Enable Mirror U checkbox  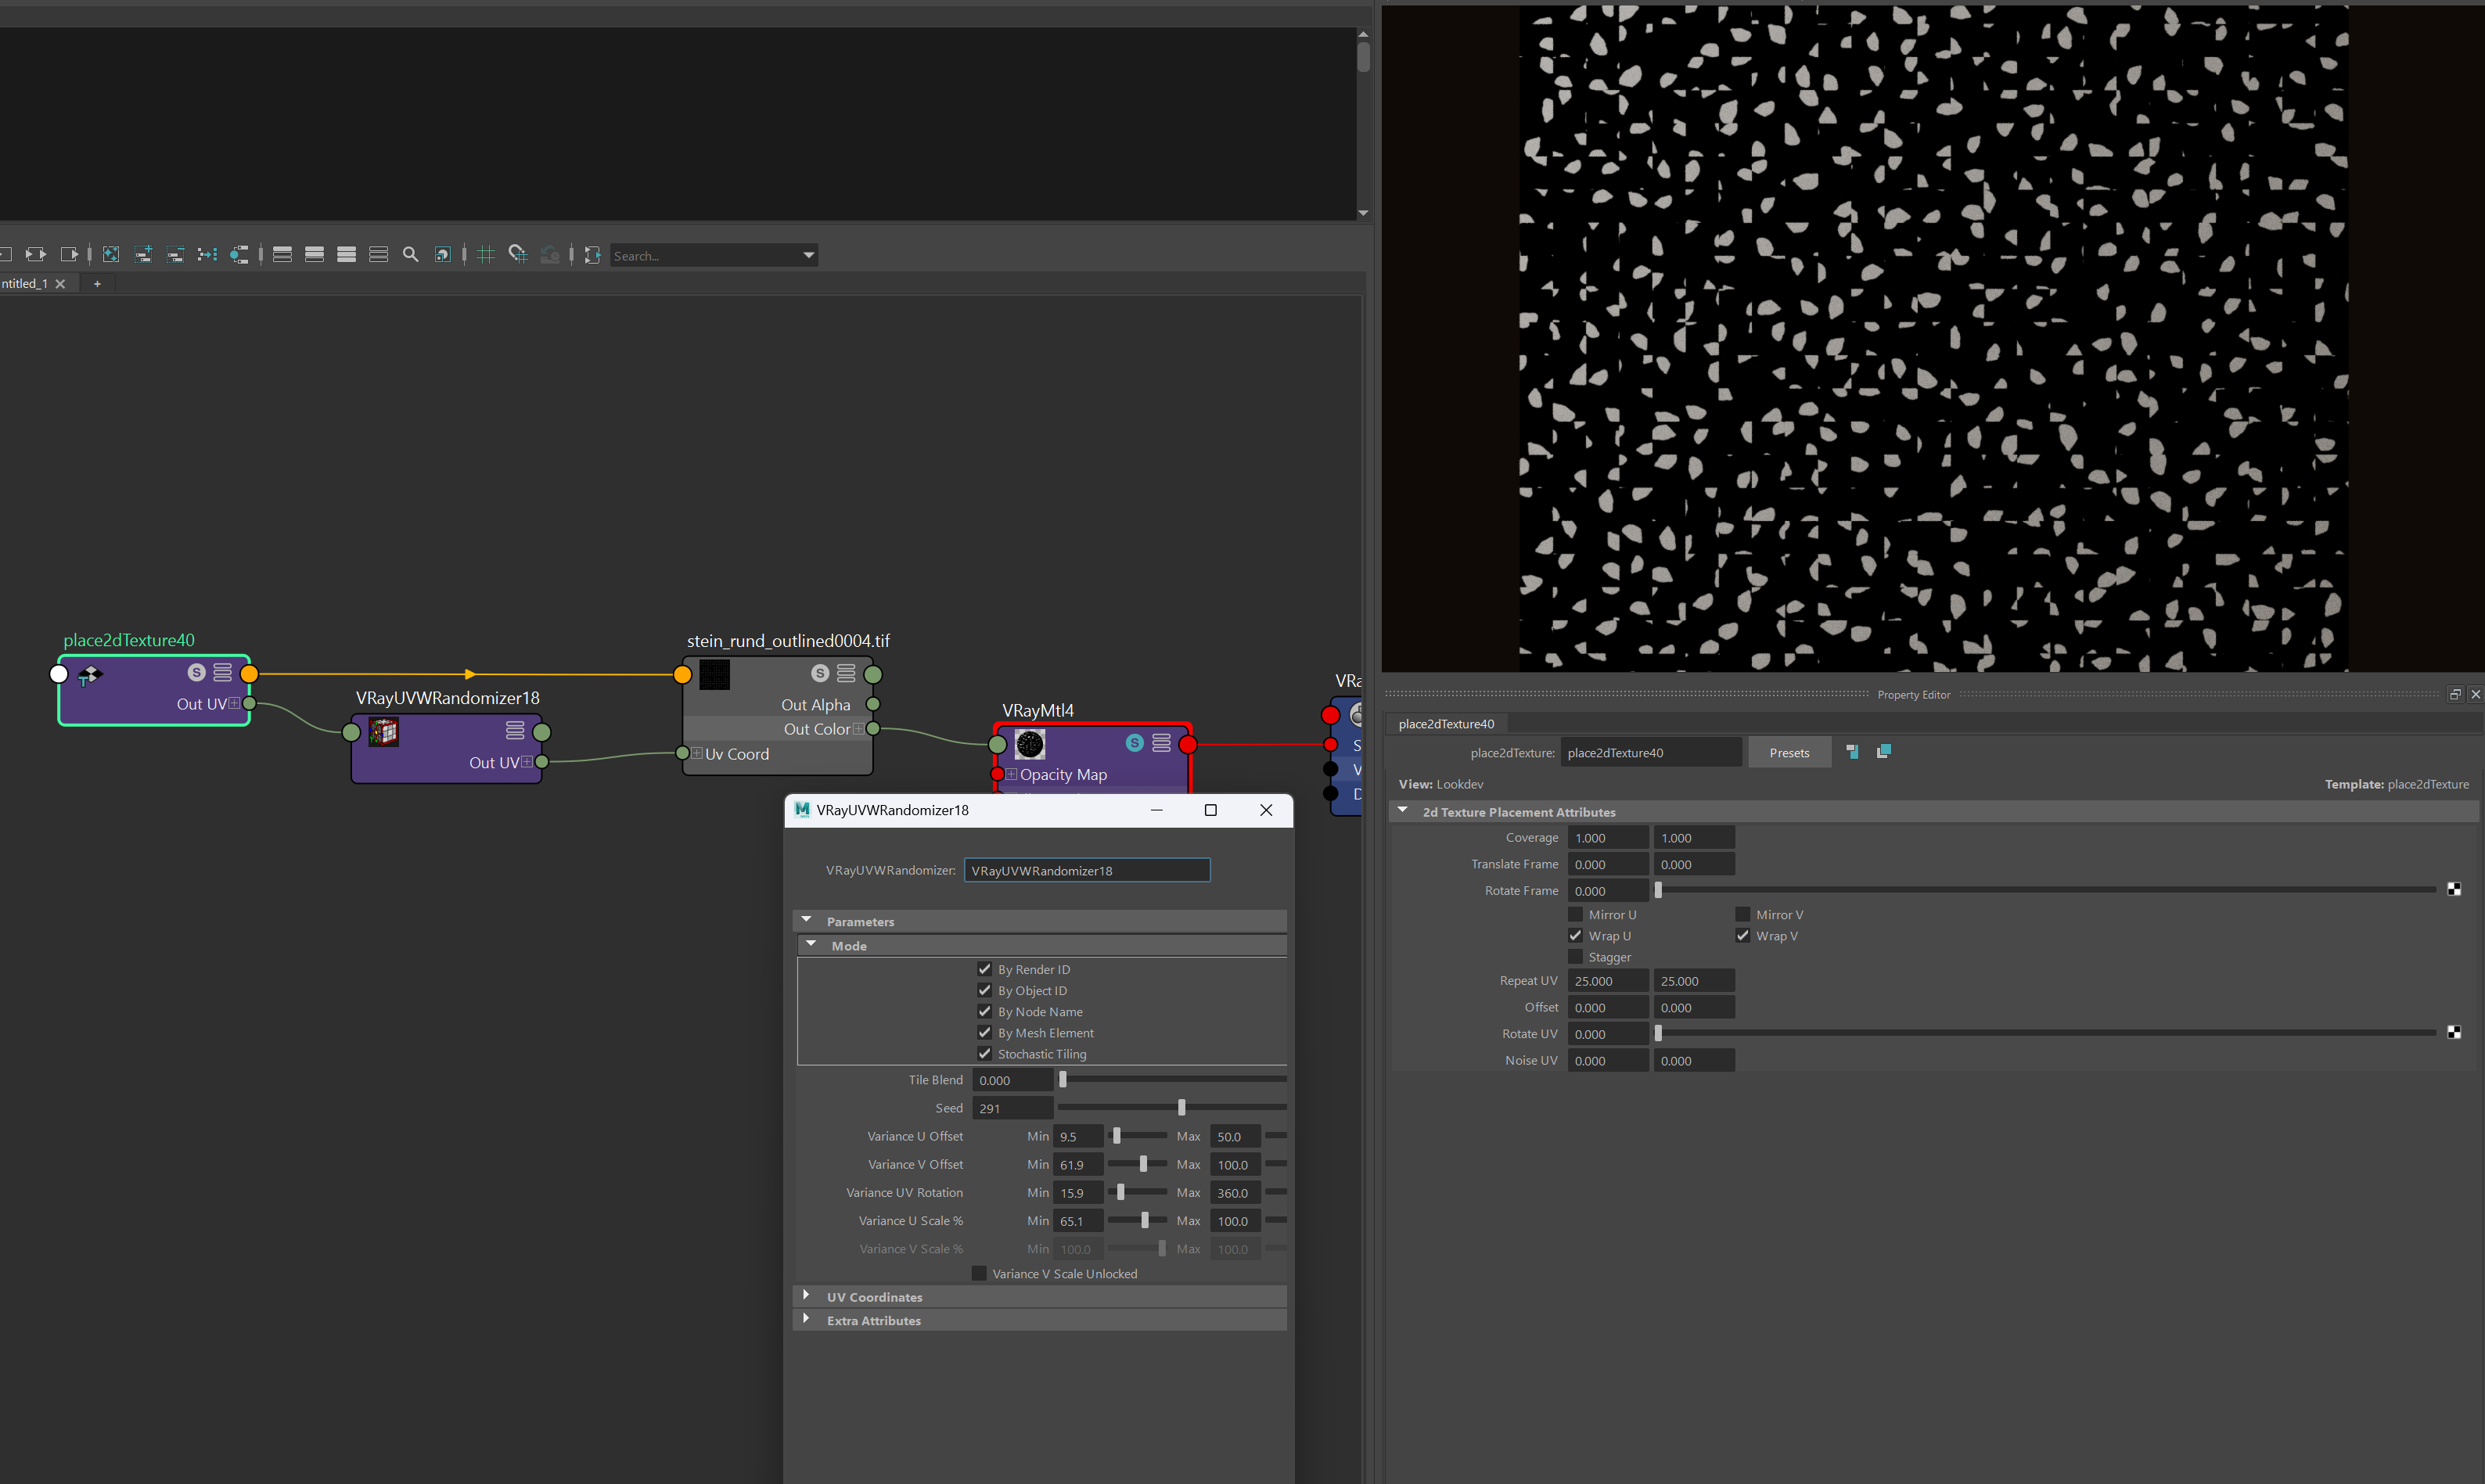(x=1576, y=914)
